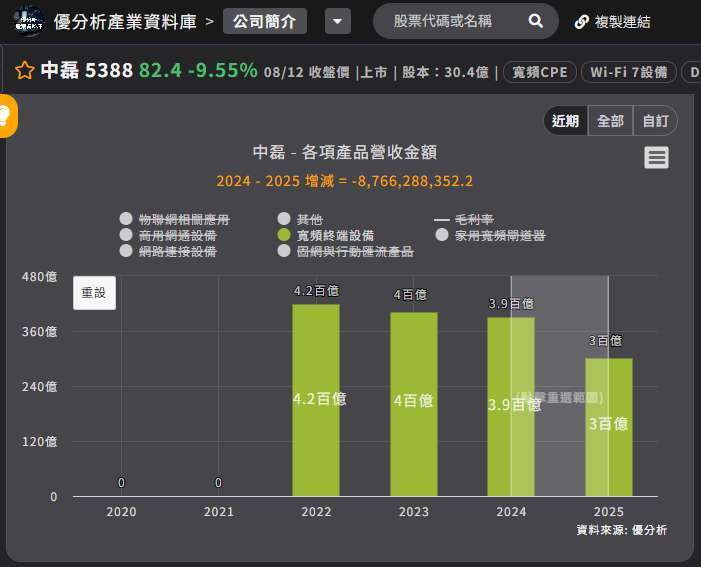Image resolution: width=701 pixels, height=567 pixels.
Task: Click the 480億 y-axis label
Action: 39,277
